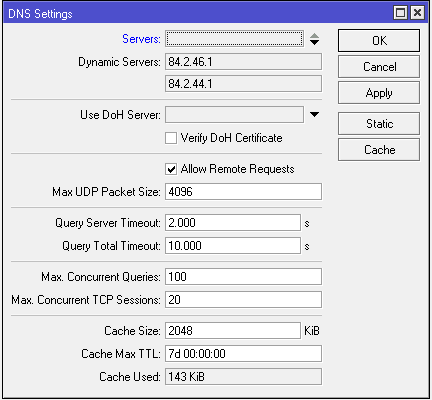Click OK to confirm DNS settings
Image resolution: width=432 pixels, height=400 pixels.
tap(379, 40)
